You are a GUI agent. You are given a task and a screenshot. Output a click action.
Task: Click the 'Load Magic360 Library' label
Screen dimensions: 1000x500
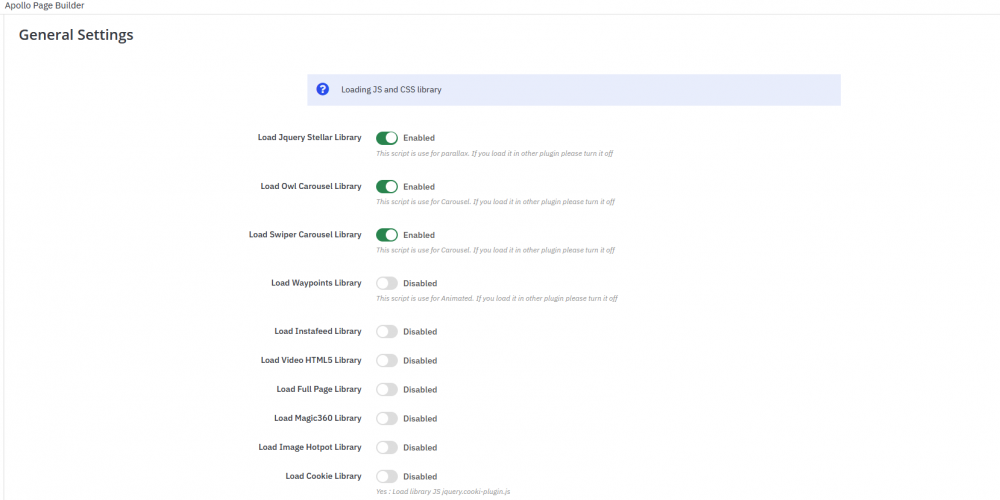(318, 418)
